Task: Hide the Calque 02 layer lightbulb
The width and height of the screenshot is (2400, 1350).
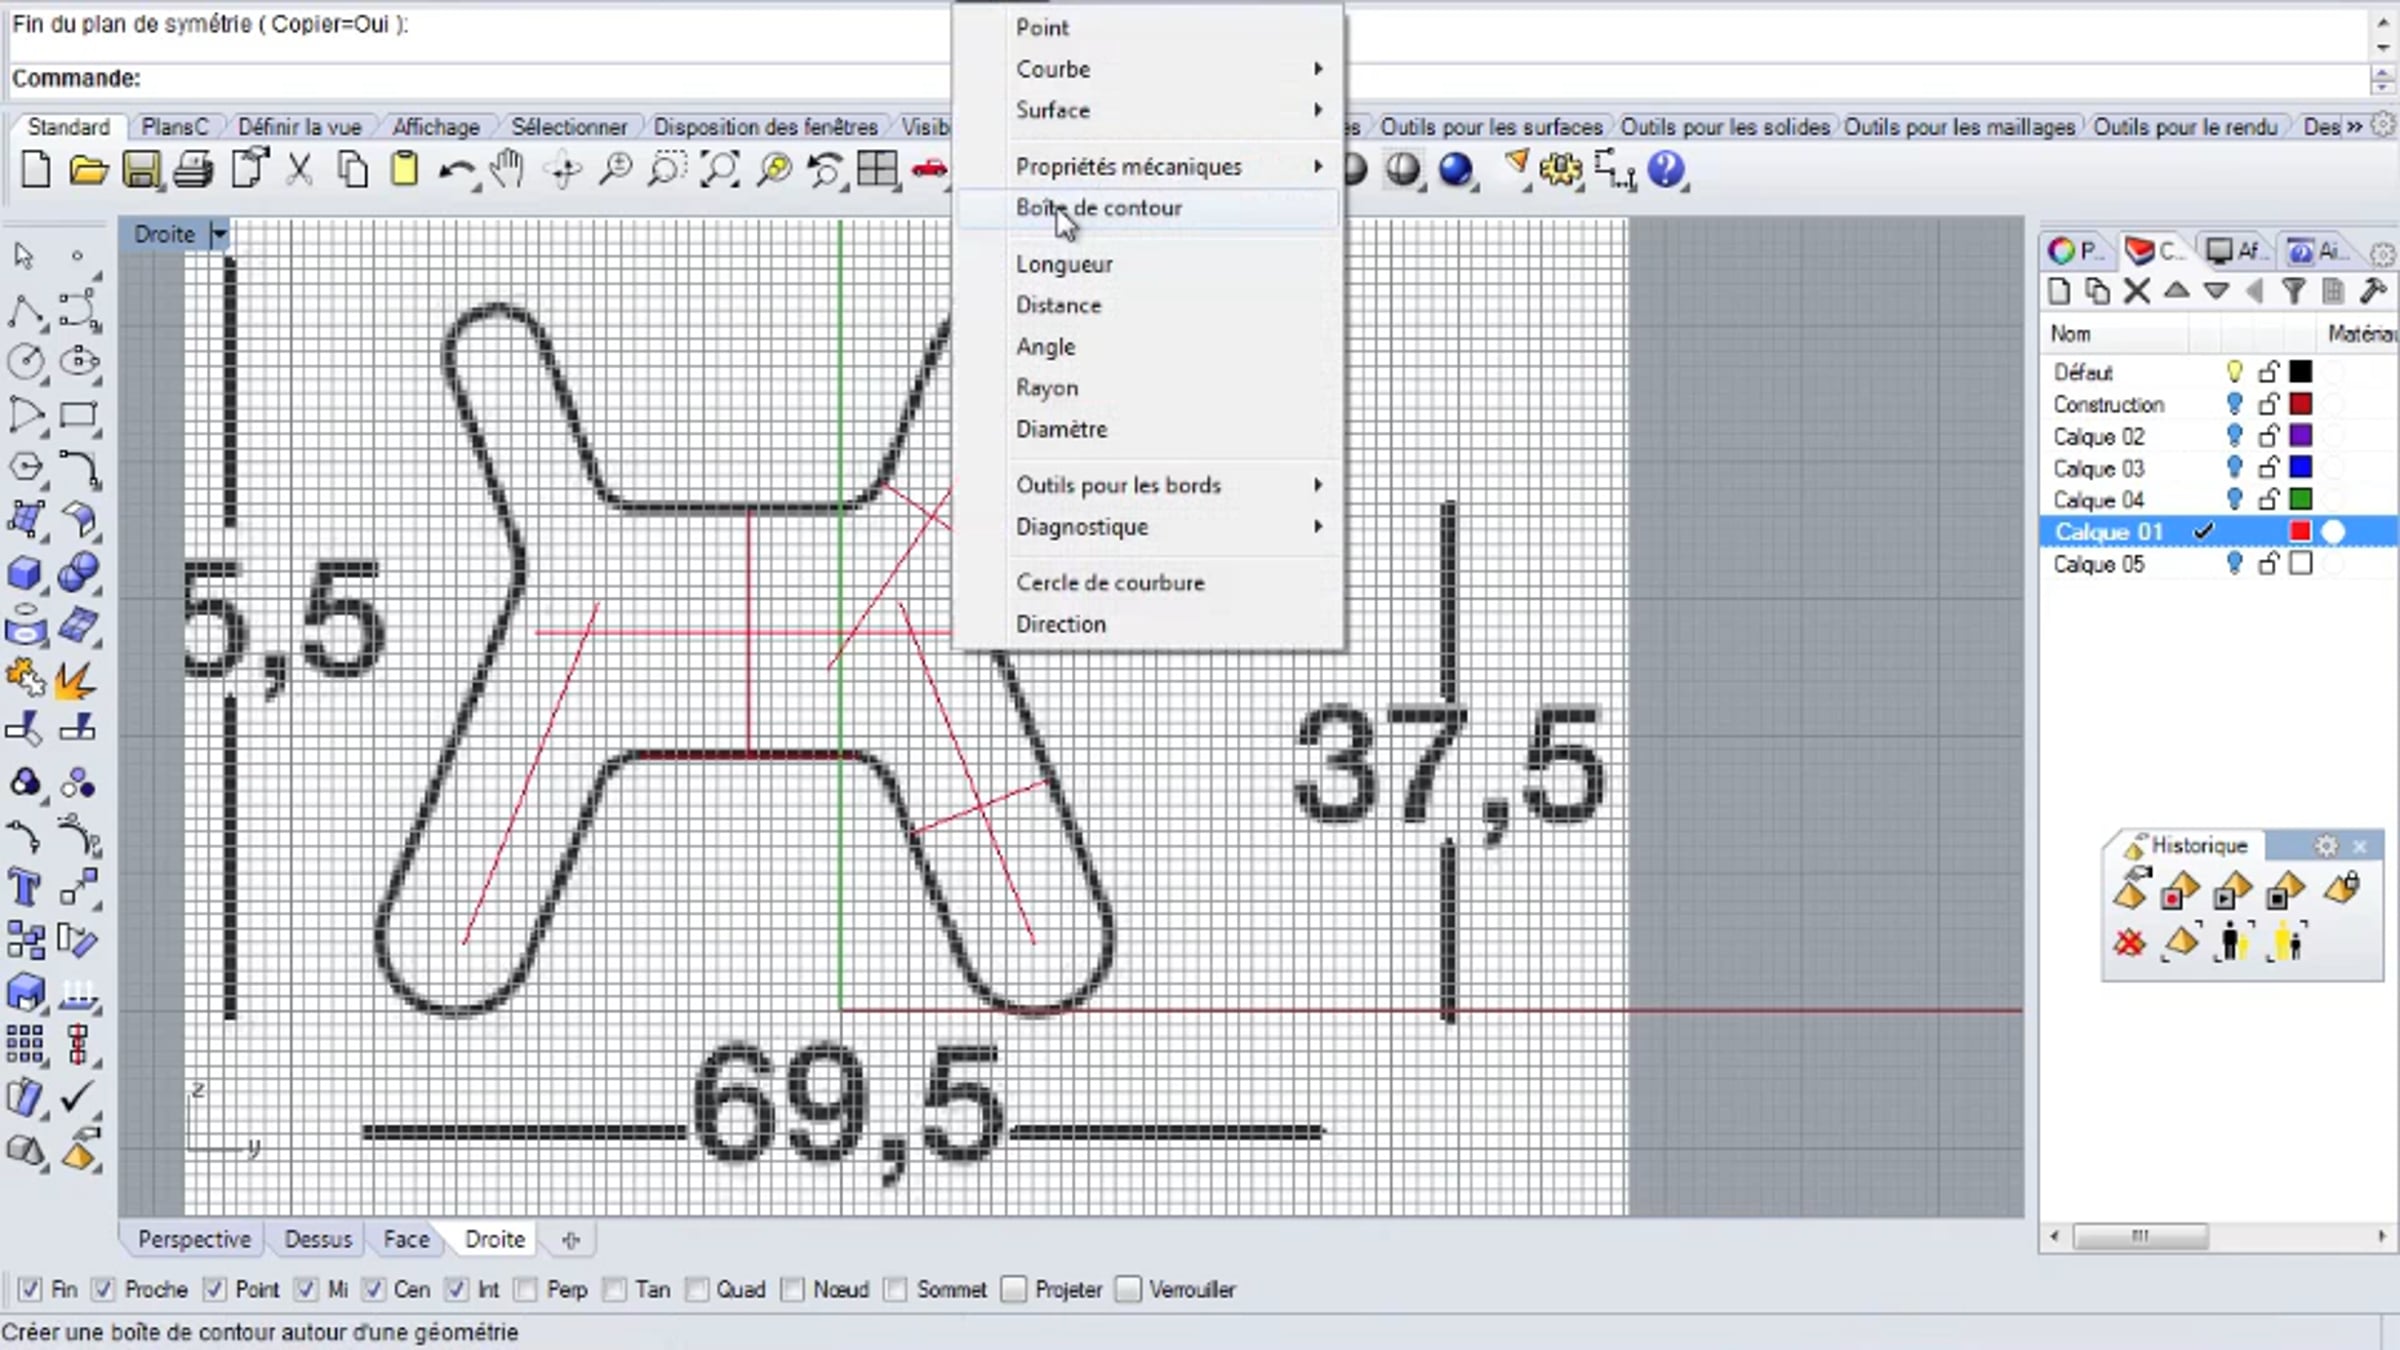Action: [x=2234, y=436]
